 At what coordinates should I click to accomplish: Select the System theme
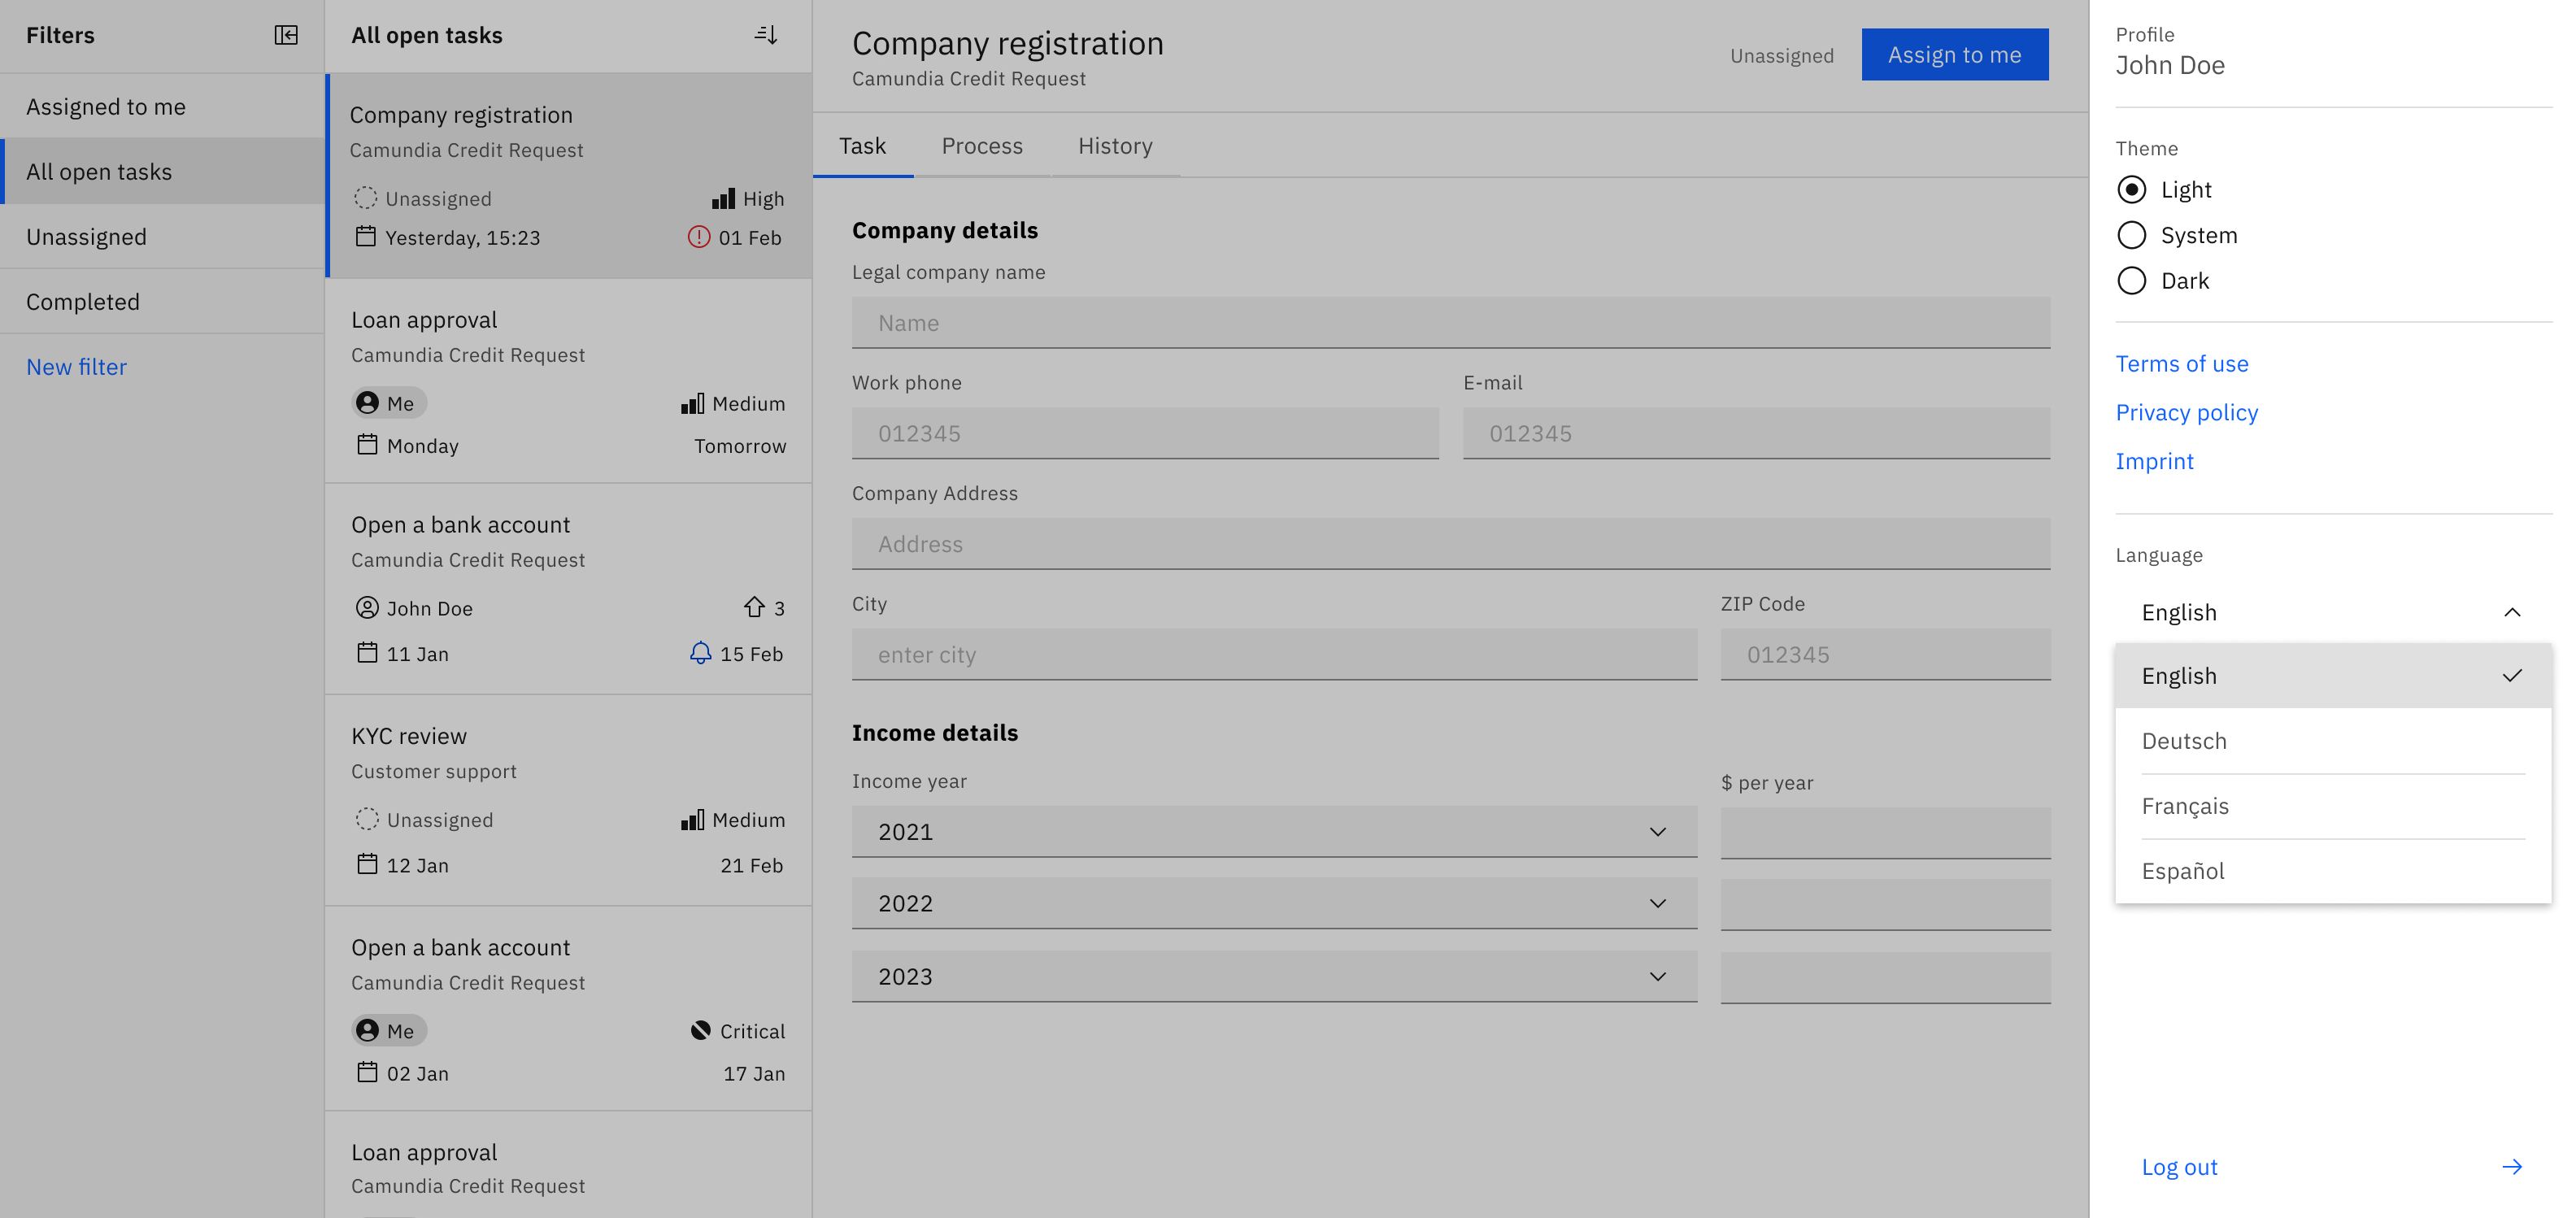coord(2132,235)
